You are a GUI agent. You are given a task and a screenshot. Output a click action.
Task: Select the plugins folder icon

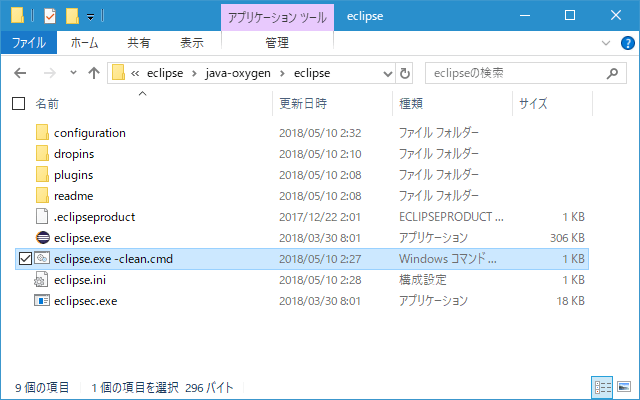coord(42,175)
